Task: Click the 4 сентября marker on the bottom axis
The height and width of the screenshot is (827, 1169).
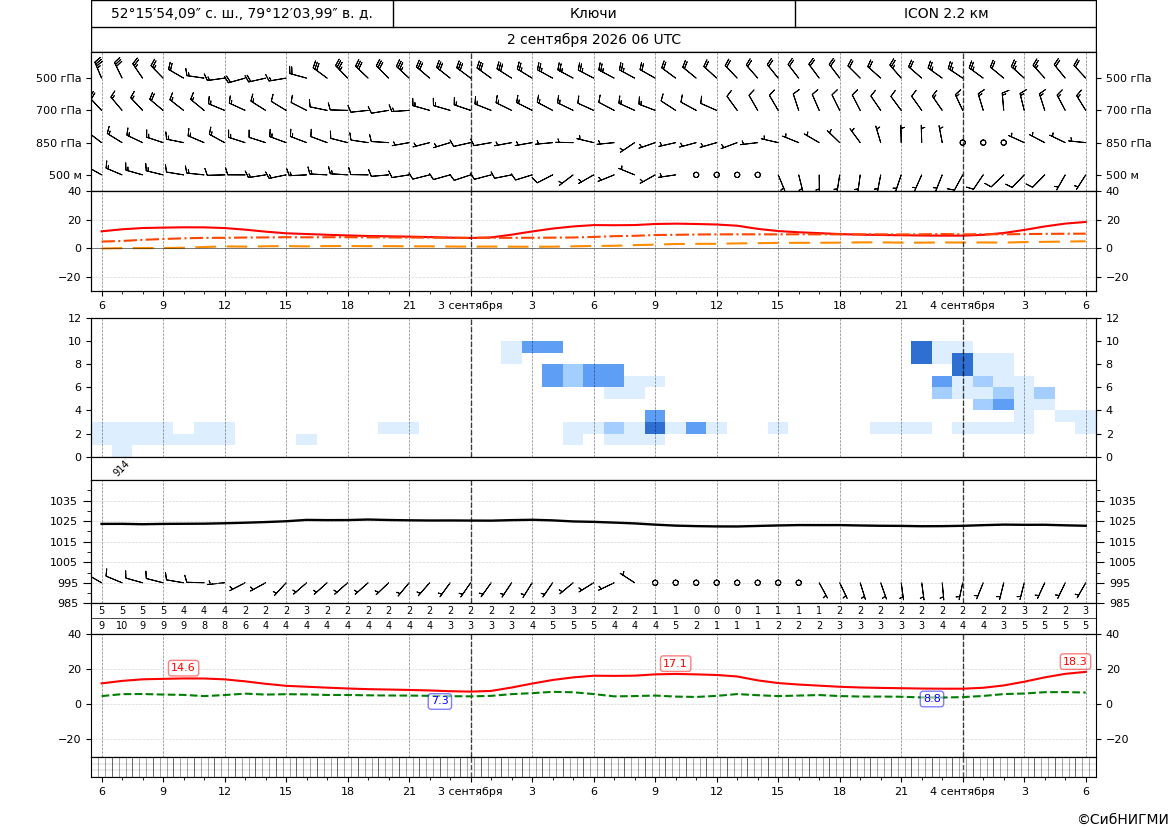Action: tap(962, 791)
